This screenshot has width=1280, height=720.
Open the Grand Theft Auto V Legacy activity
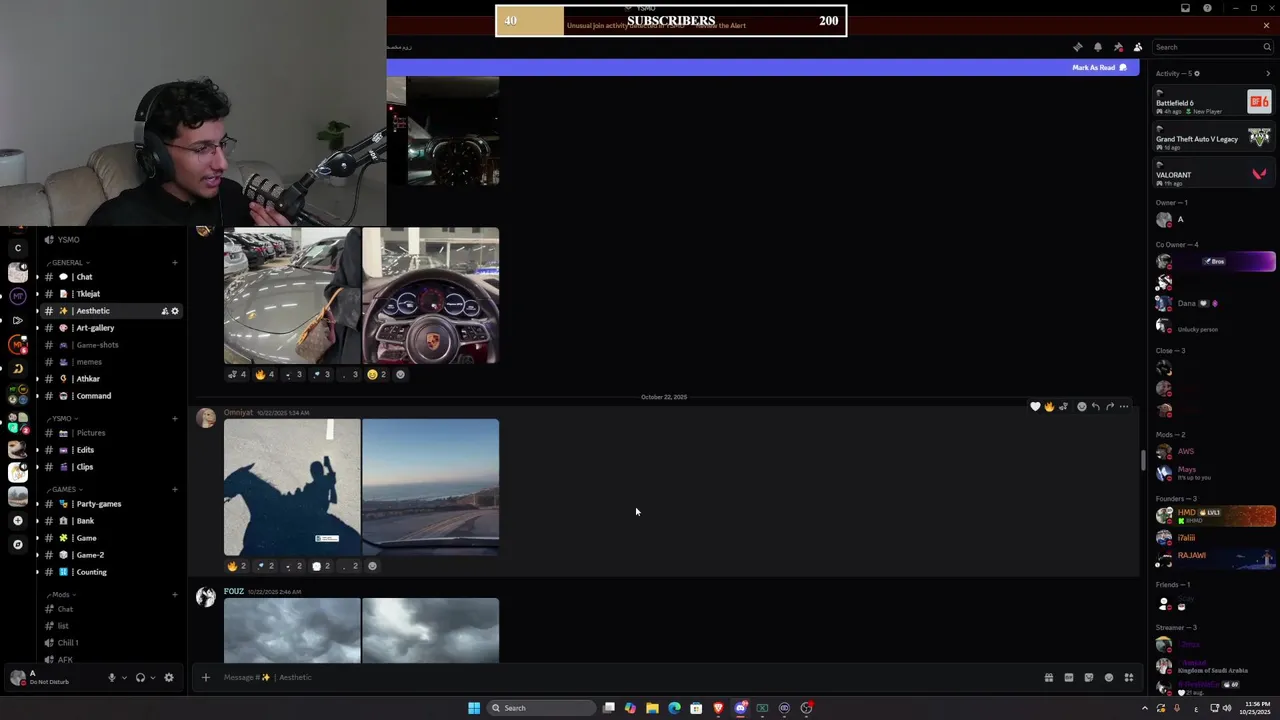click(x=1213, y=138)
